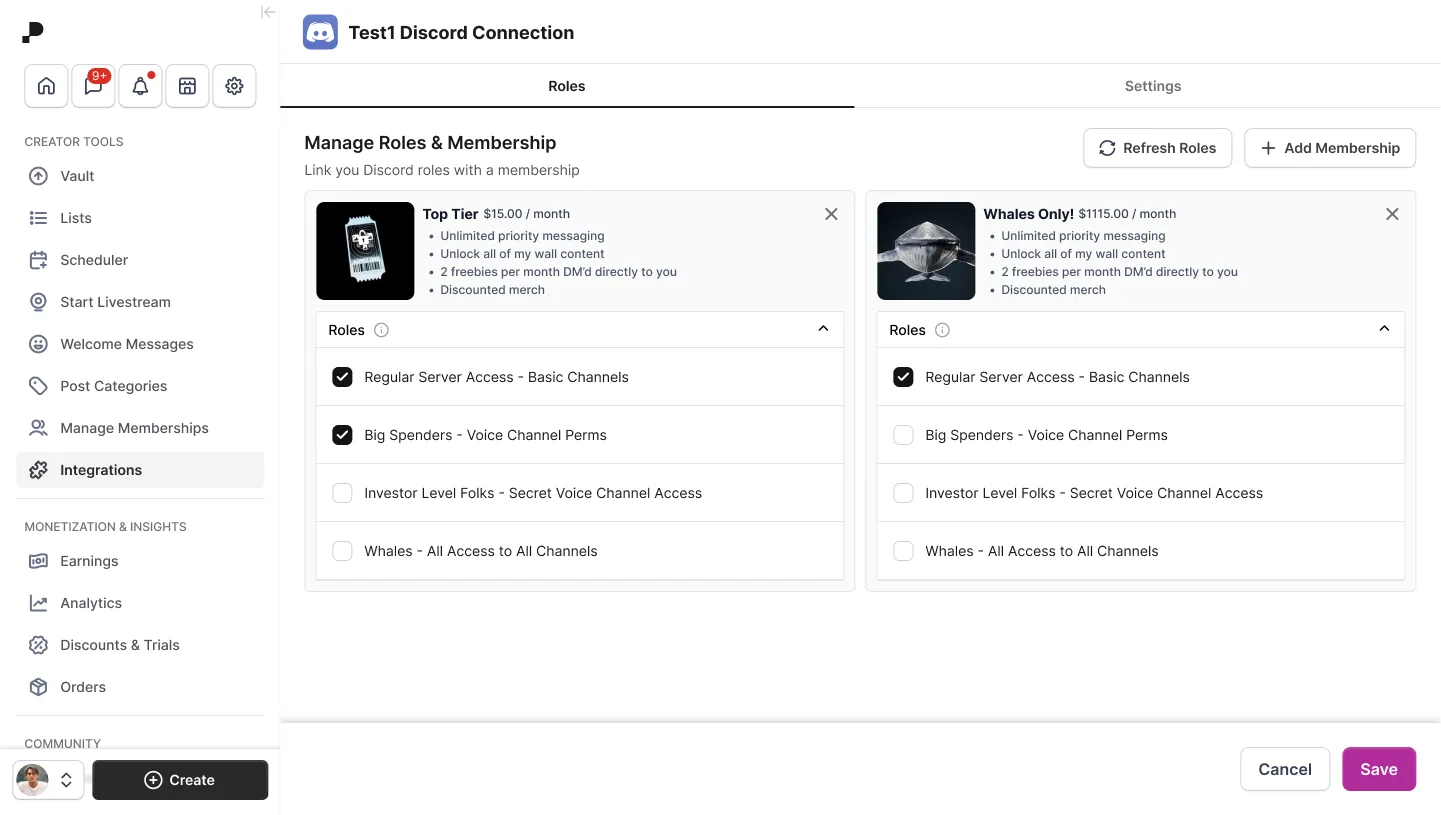Uncheck Big Spenders role for Top Tier
This screenshot has height=815, width=1441.
(342, 435)
